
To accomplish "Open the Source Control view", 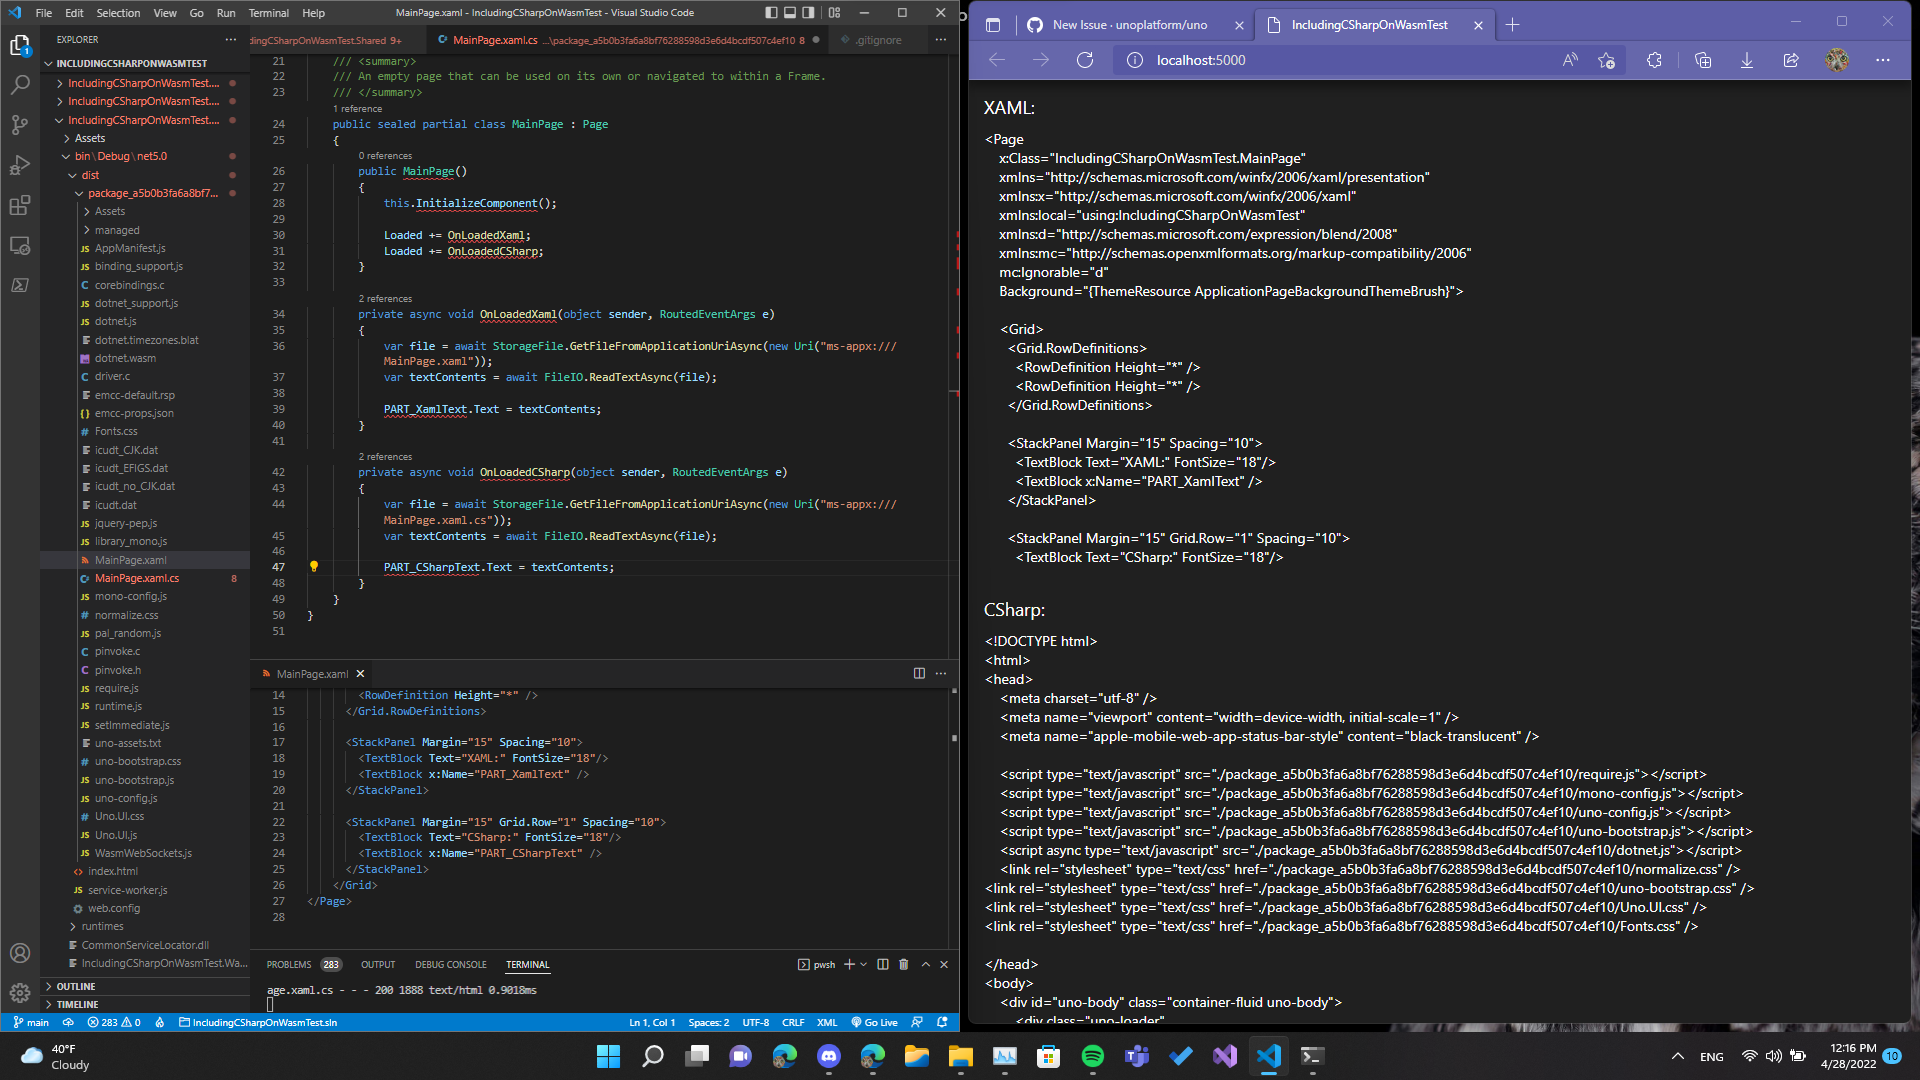I will point(19,125).
